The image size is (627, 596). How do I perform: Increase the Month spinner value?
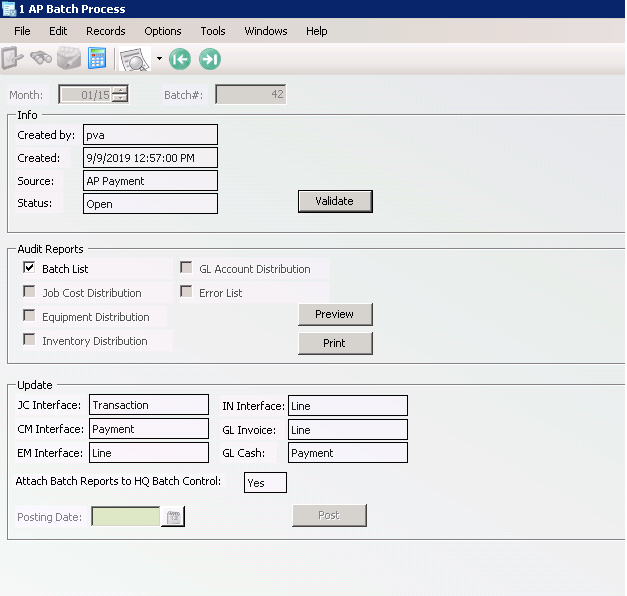coord(120,90)
